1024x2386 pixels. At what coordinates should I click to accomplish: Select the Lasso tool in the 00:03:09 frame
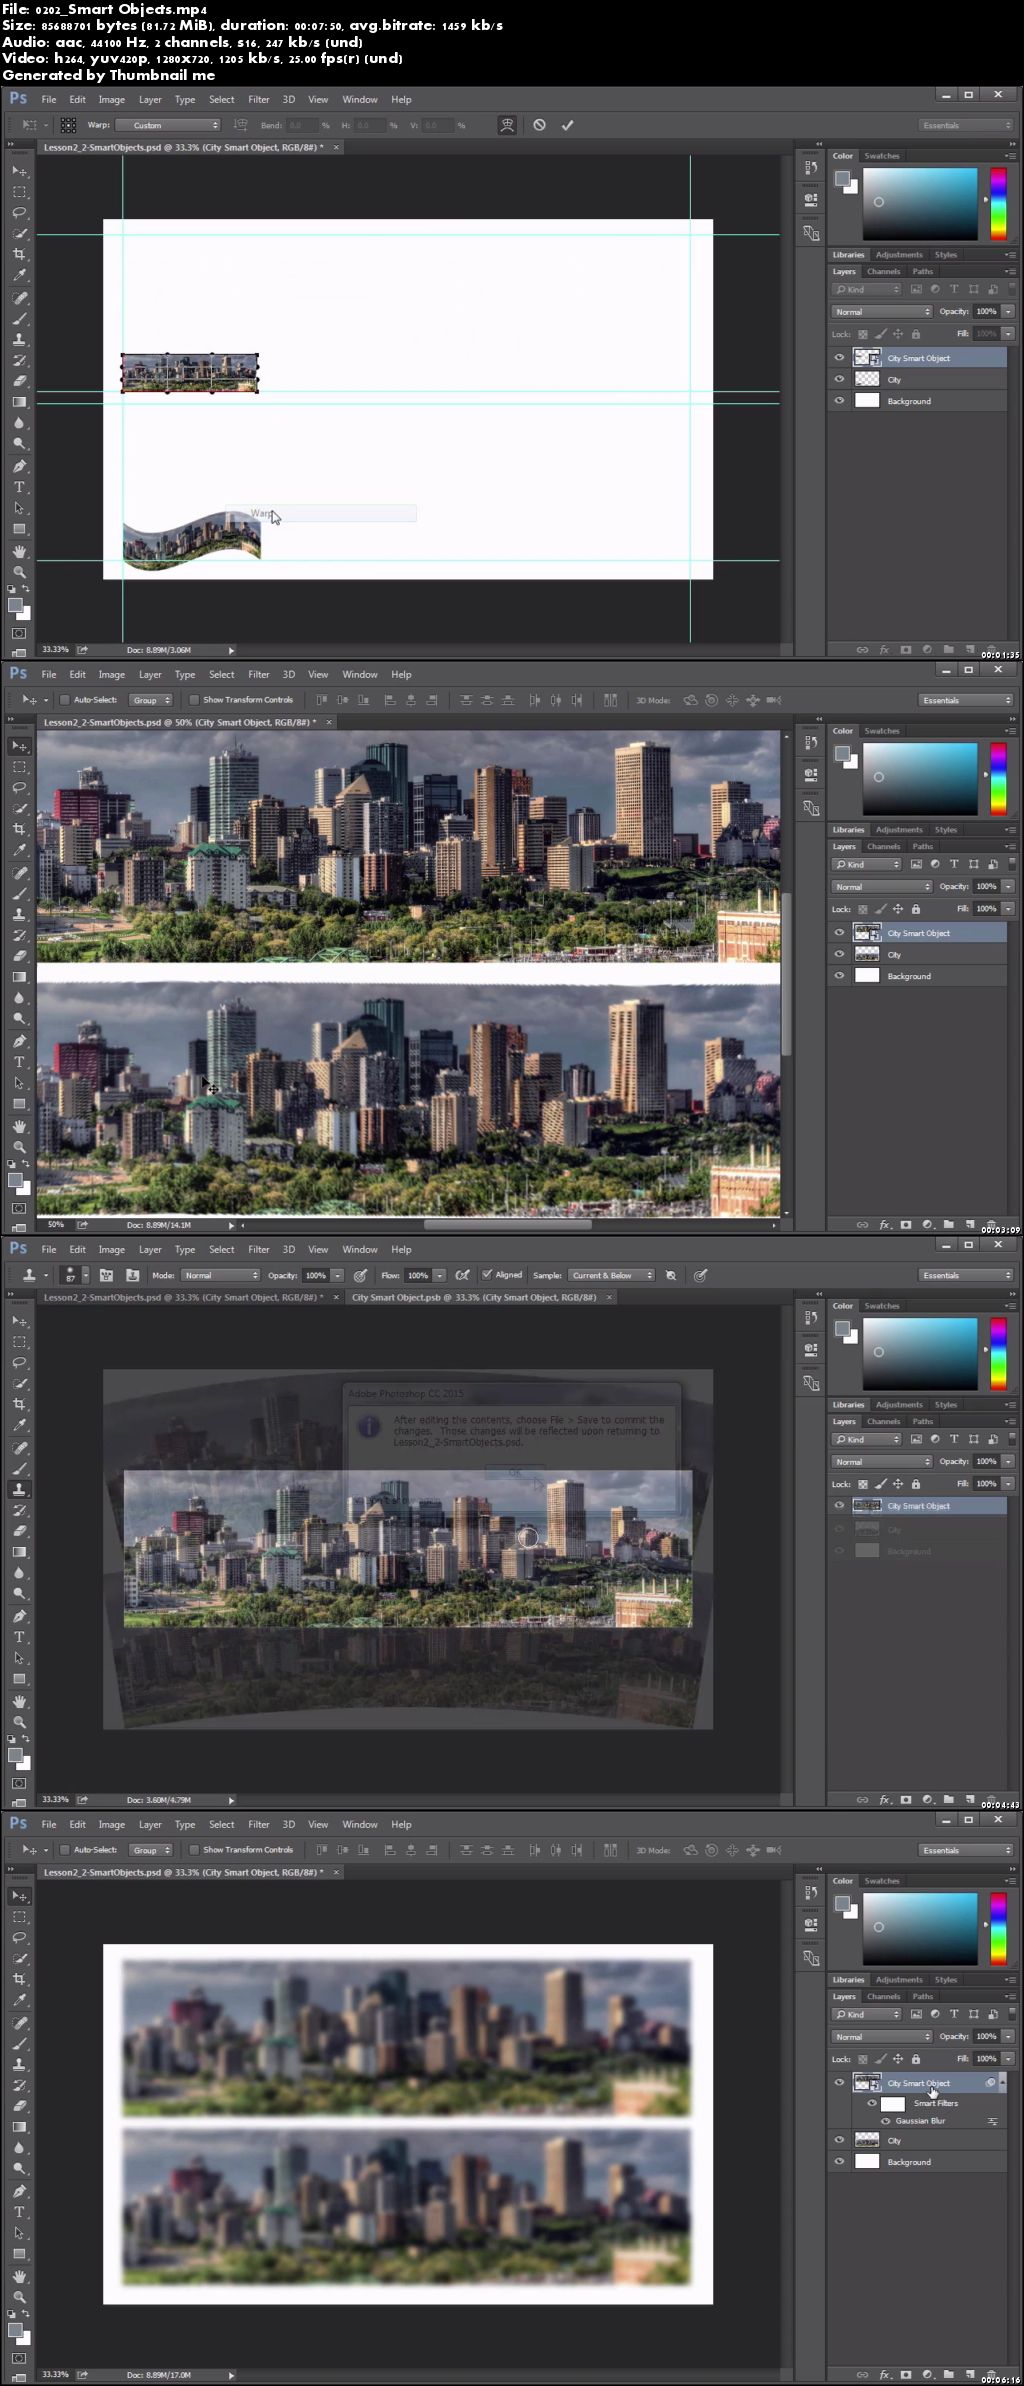(x=19, y=788)
